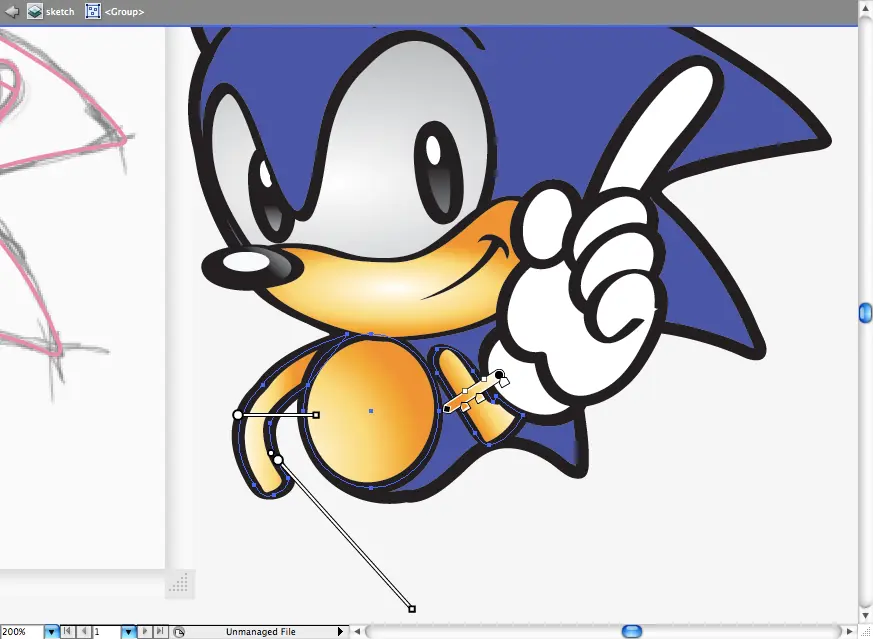873x639 pixels.
Task: Click the belly ellipse center point
Action: 371,411
